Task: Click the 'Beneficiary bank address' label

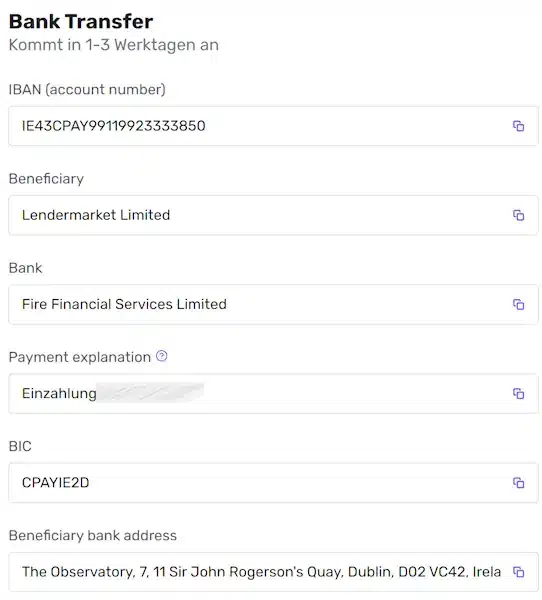Action: 93,535
